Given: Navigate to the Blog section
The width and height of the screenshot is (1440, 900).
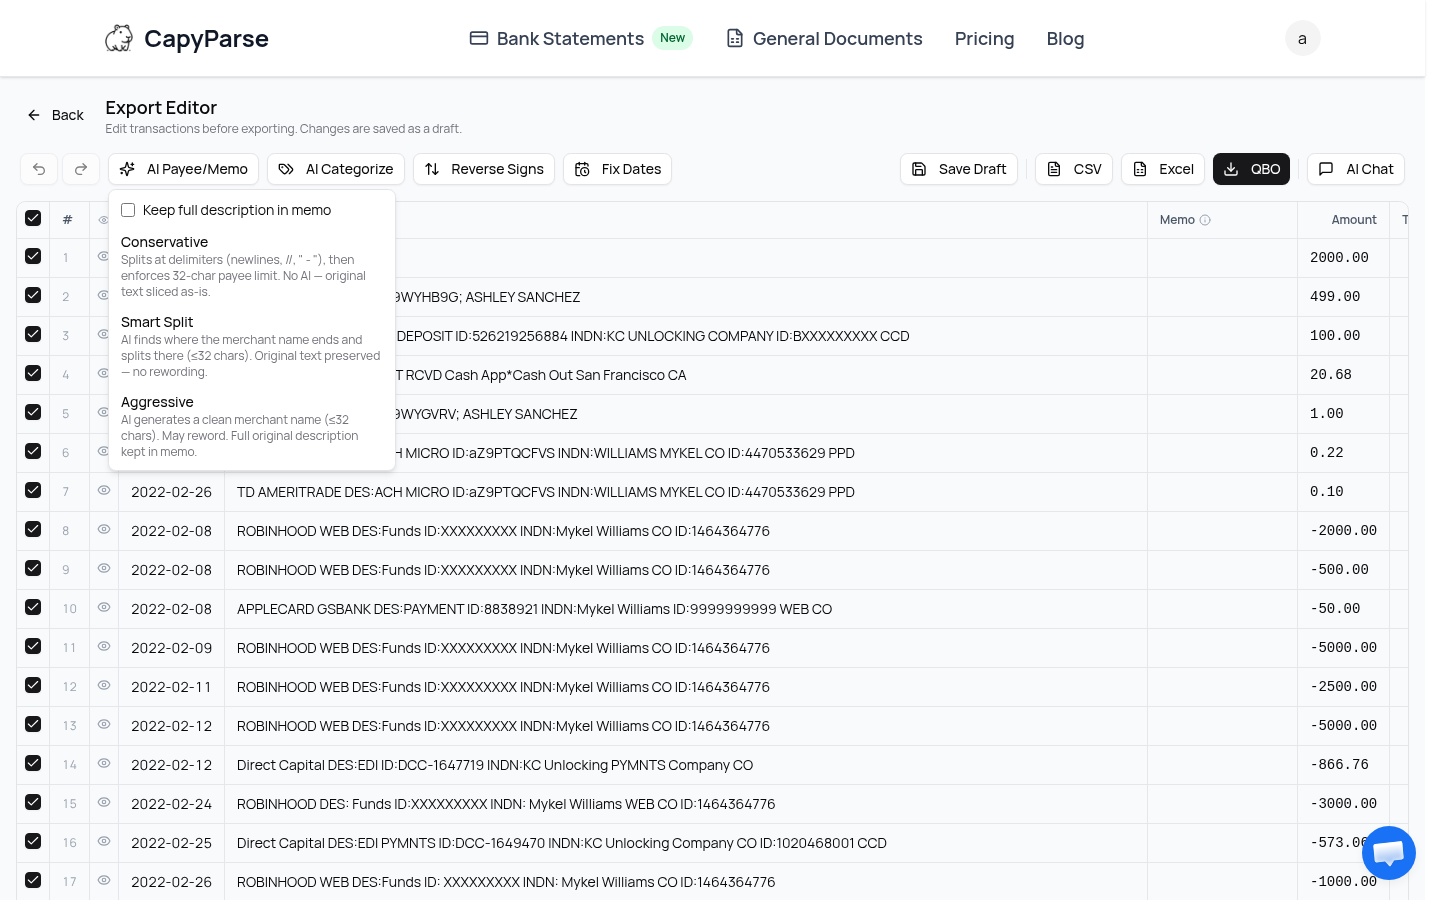Looking at the screenshot, I should click(1065, 38).
